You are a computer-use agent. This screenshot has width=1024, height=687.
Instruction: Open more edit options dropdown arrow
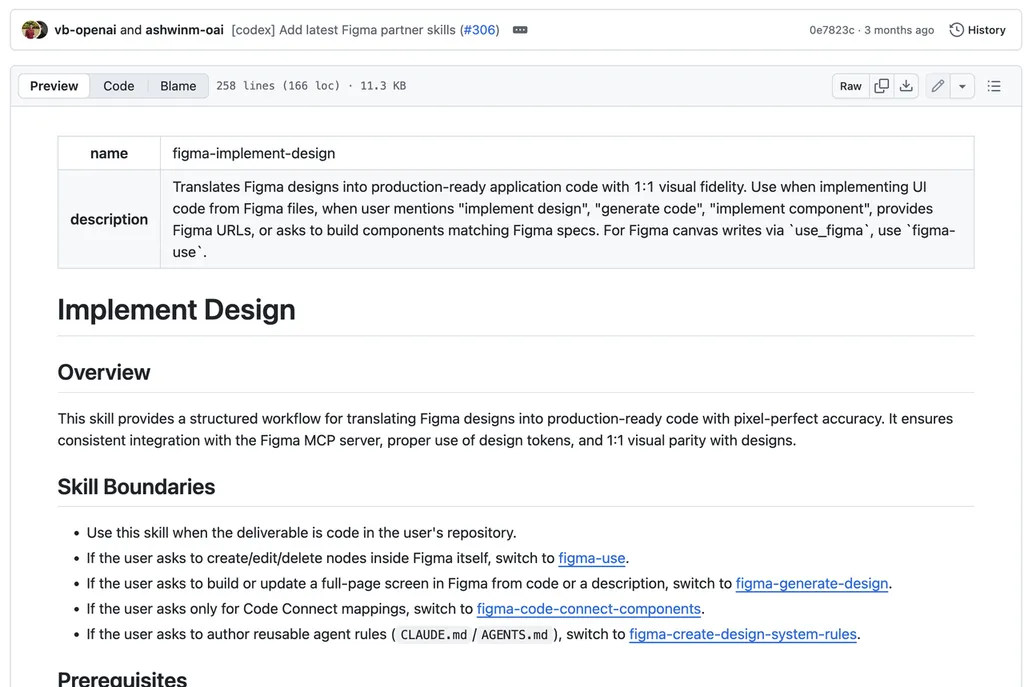tap(962, 86)
